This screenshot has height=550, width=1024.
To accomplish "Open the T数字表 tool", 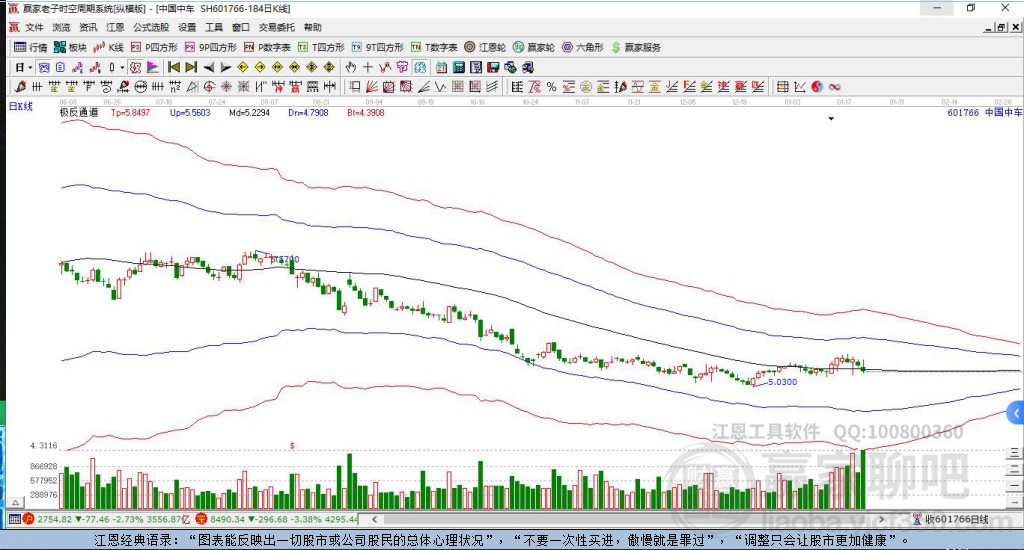I will [x=434, y=47].
